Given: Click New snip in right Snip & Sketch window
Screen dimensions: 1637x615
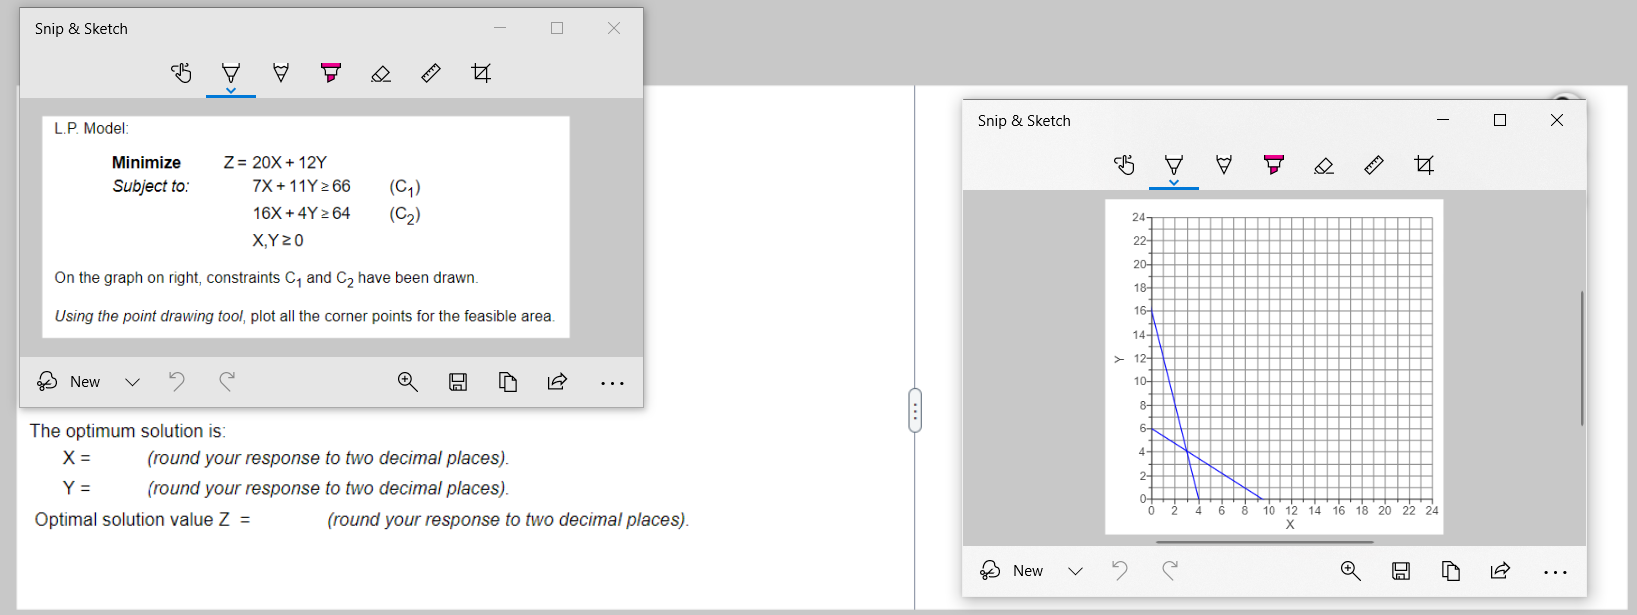Looking at the screenshot, I should tap(1012, 571).
